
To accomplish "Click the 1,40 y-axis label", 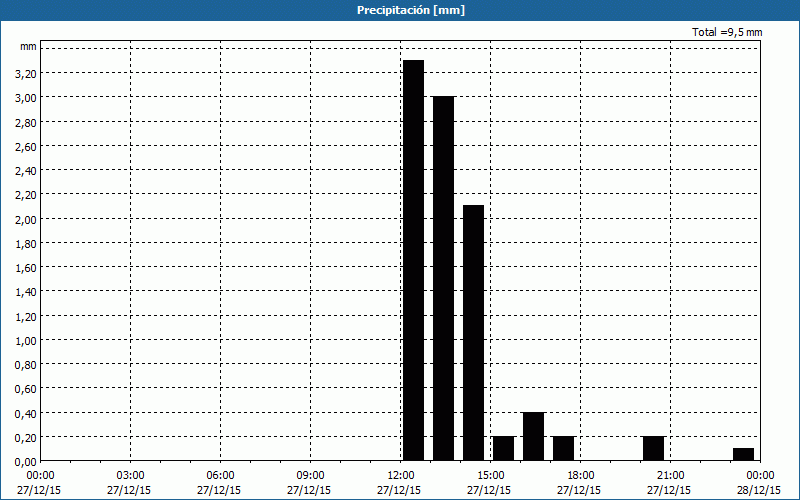I will point(26,292).
